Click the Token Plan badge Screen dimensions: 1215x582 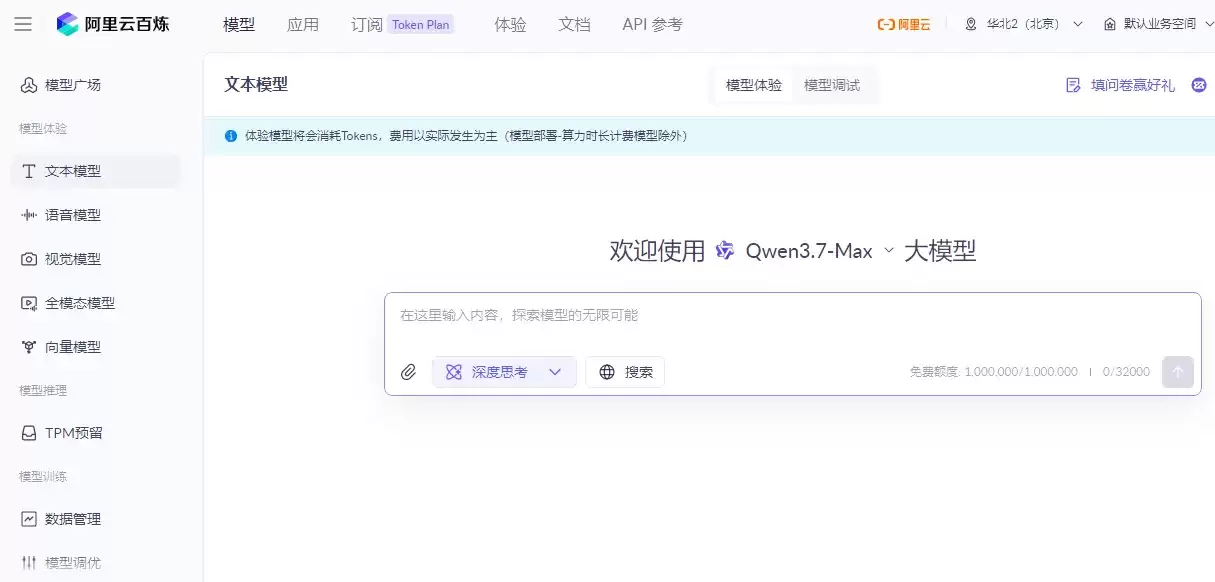pos(421,25)
